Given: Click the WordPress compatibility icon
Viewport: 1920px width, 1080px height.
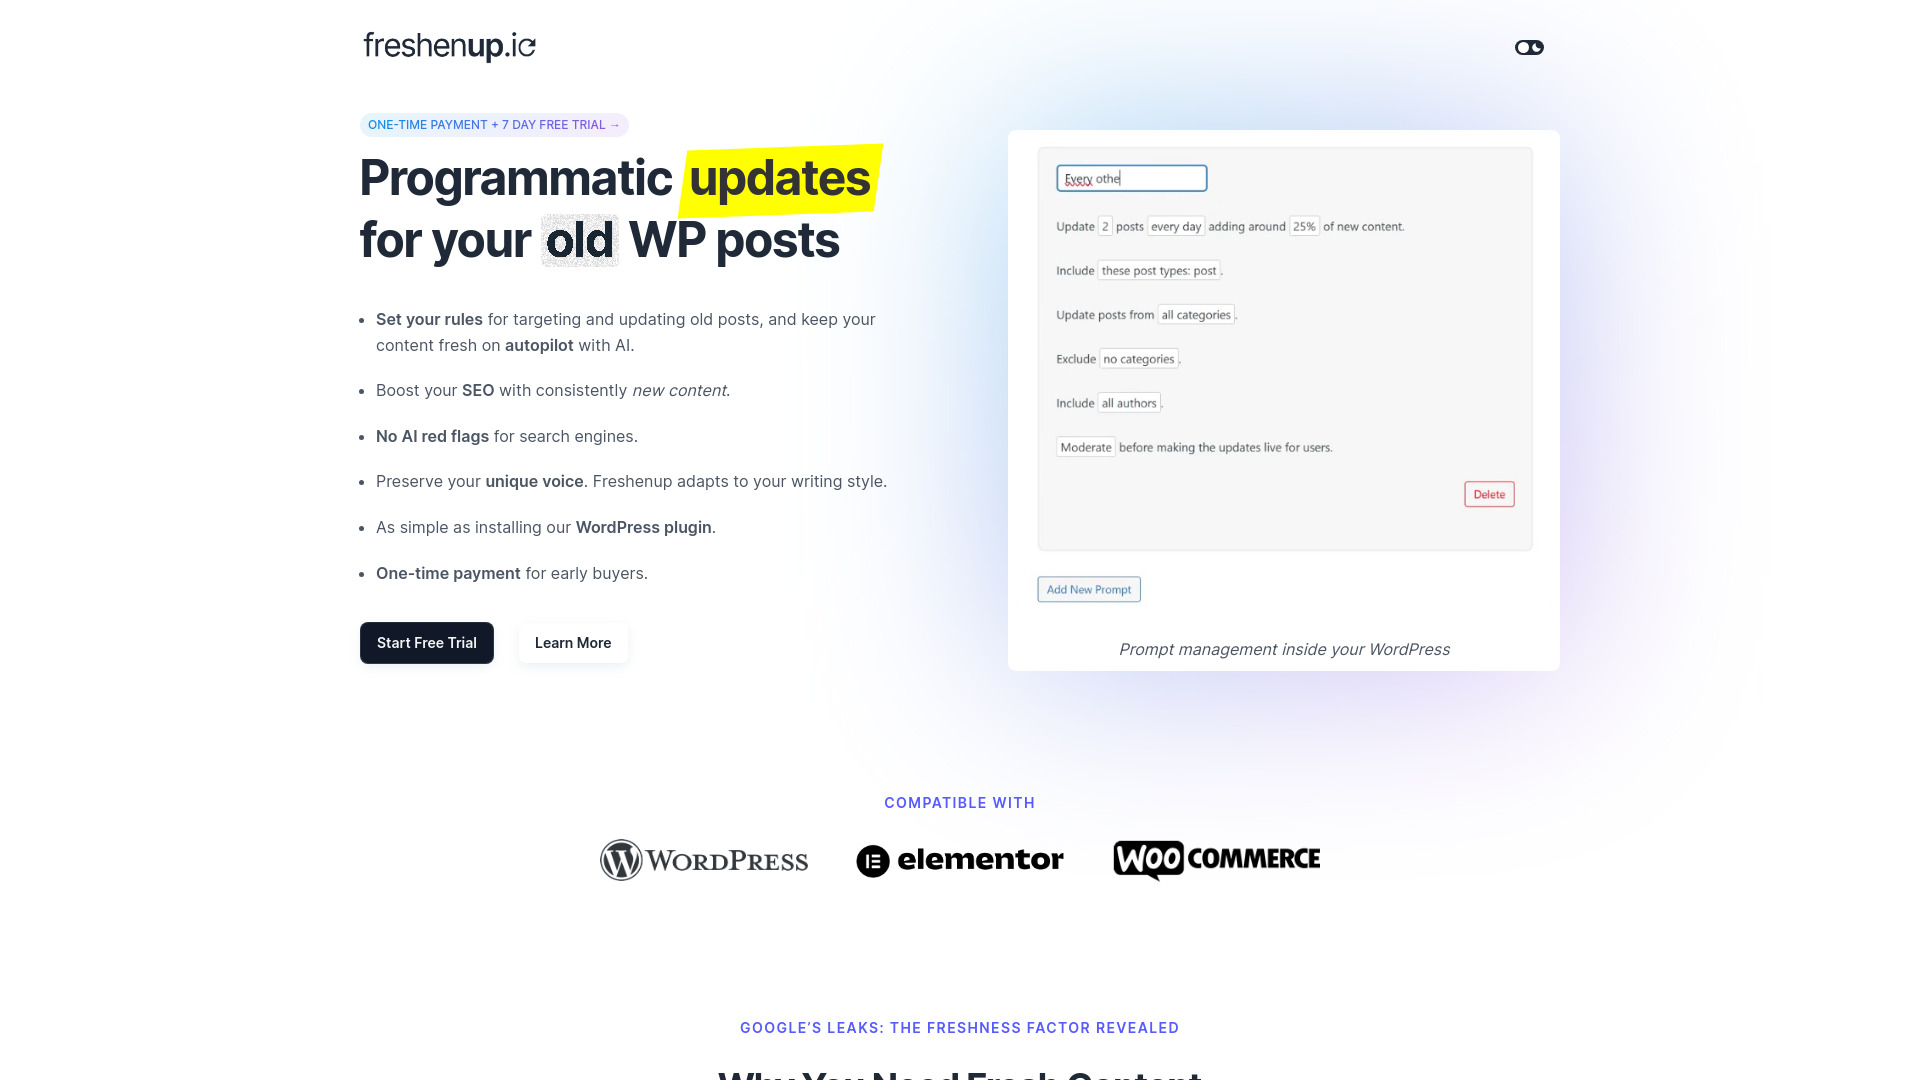Looking at the screenshot, I should tap(703, 860).
